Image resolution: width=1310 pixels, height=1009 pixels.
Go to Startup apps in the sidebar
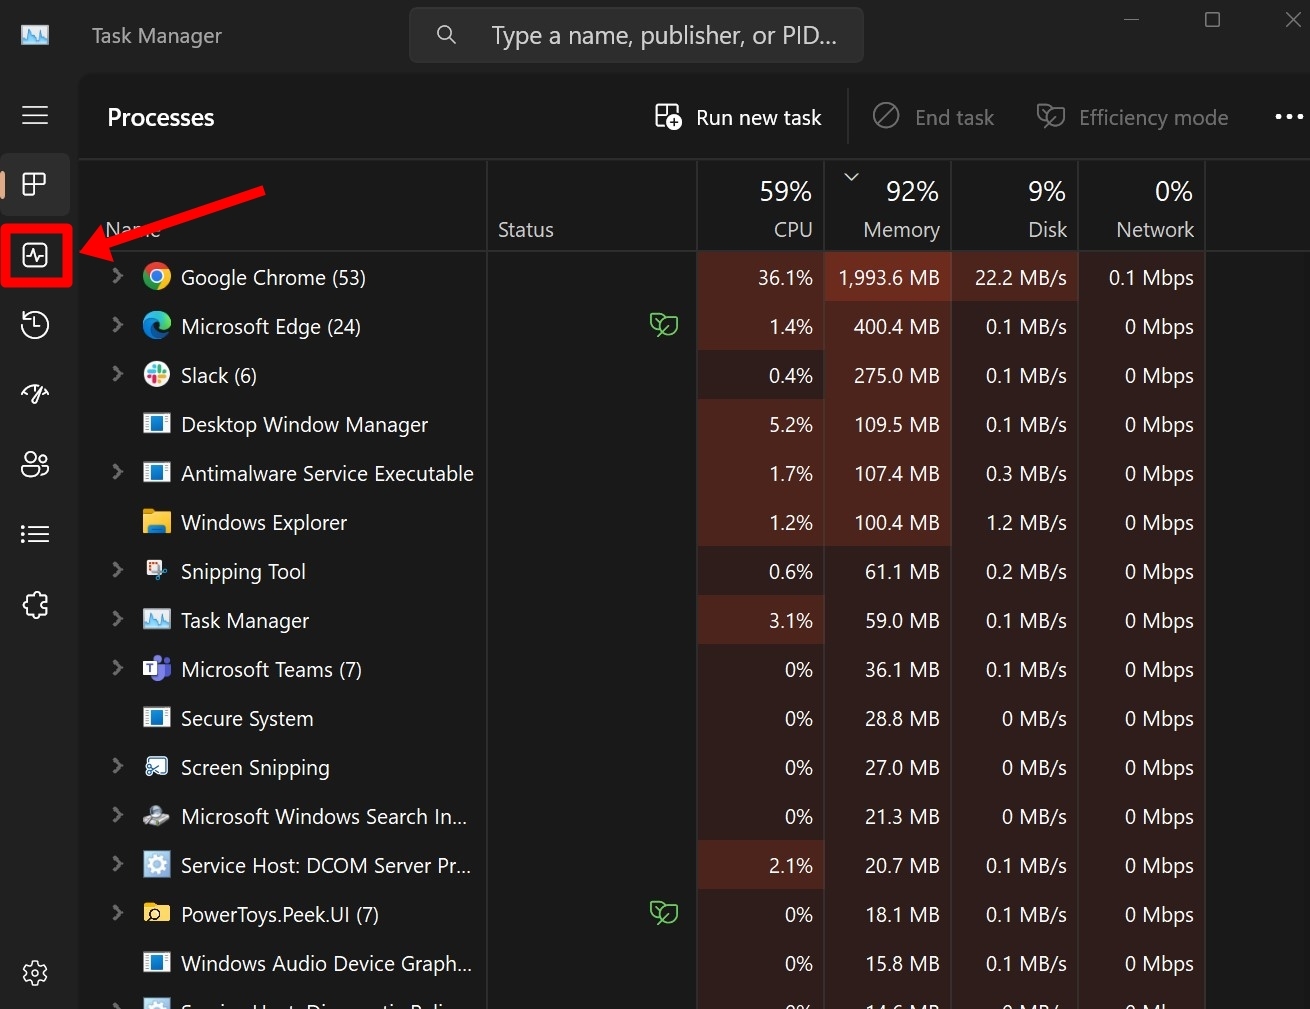[x=35, y=394]
